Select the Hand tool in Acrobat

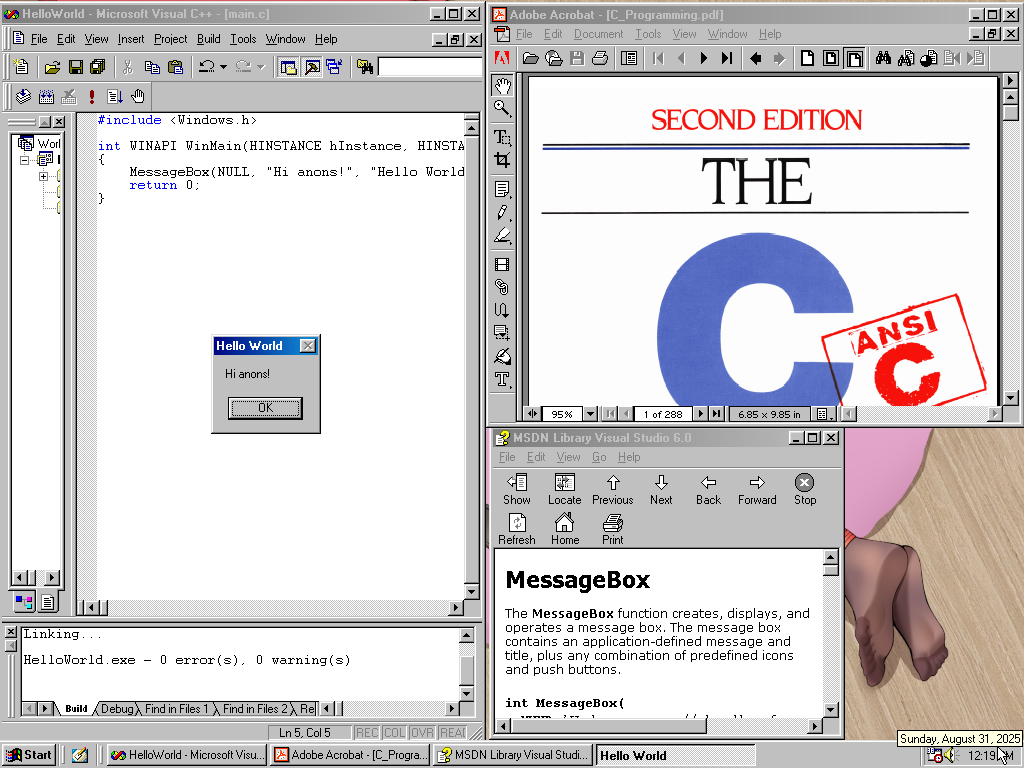[502, 86]
